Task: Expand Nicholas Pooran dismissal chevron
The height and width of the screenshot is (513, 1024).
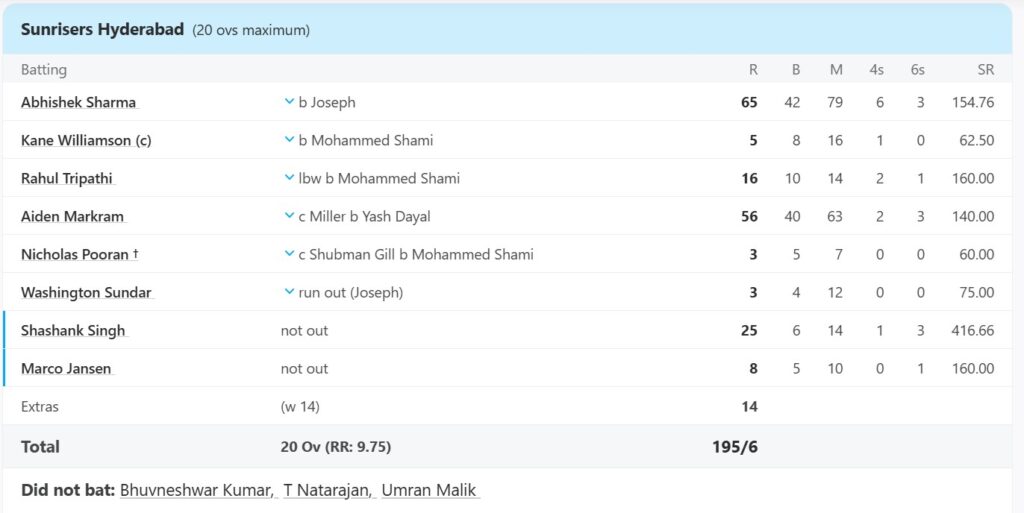Action: [289, 254]
